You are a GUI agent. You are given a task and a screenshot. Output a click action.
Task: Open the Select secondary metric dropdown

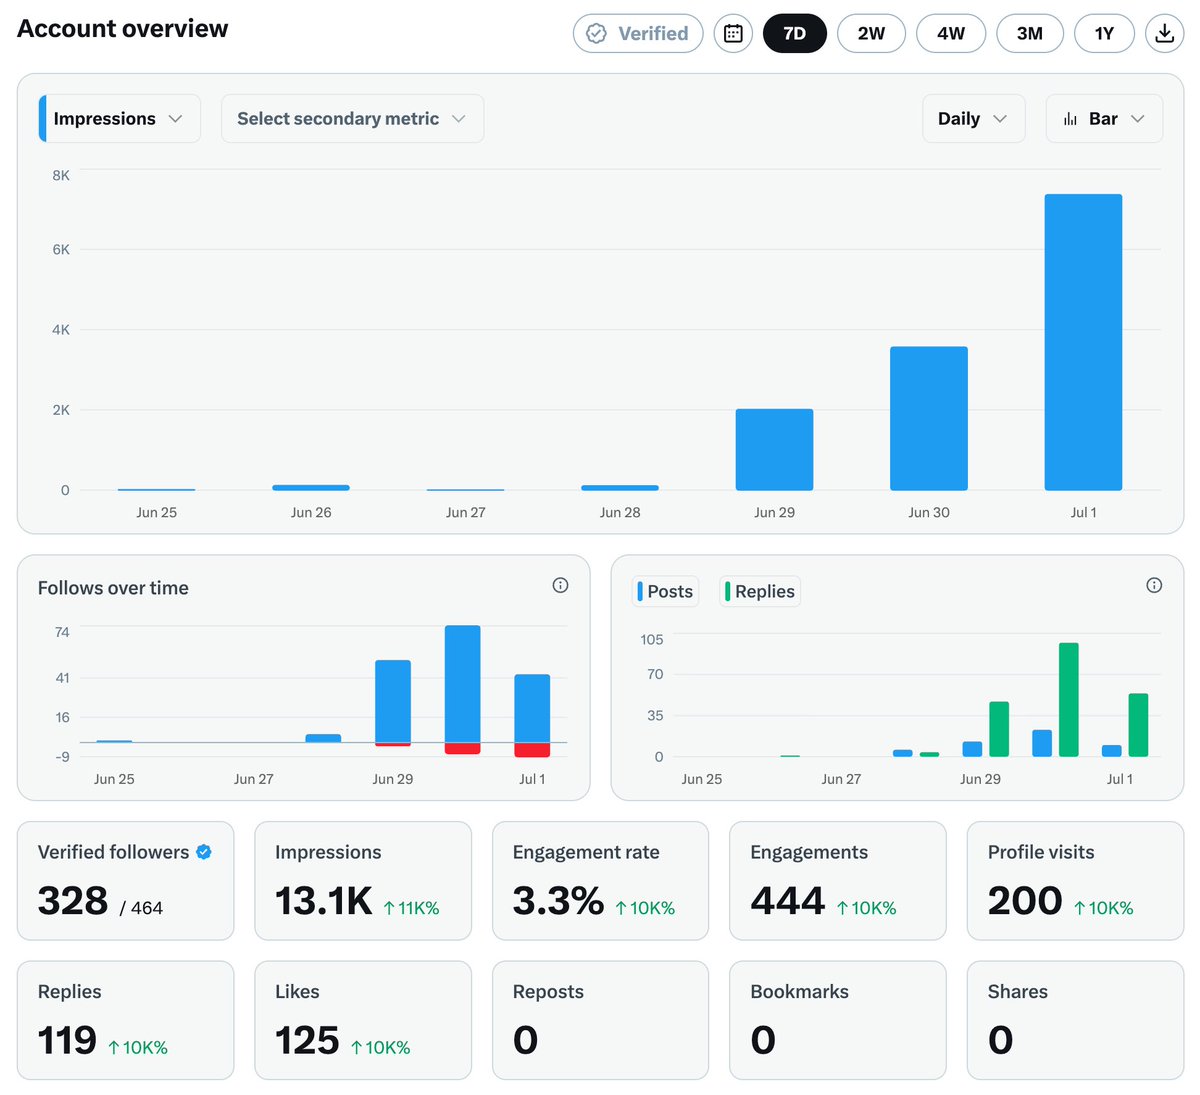click(x=352, y=119)
